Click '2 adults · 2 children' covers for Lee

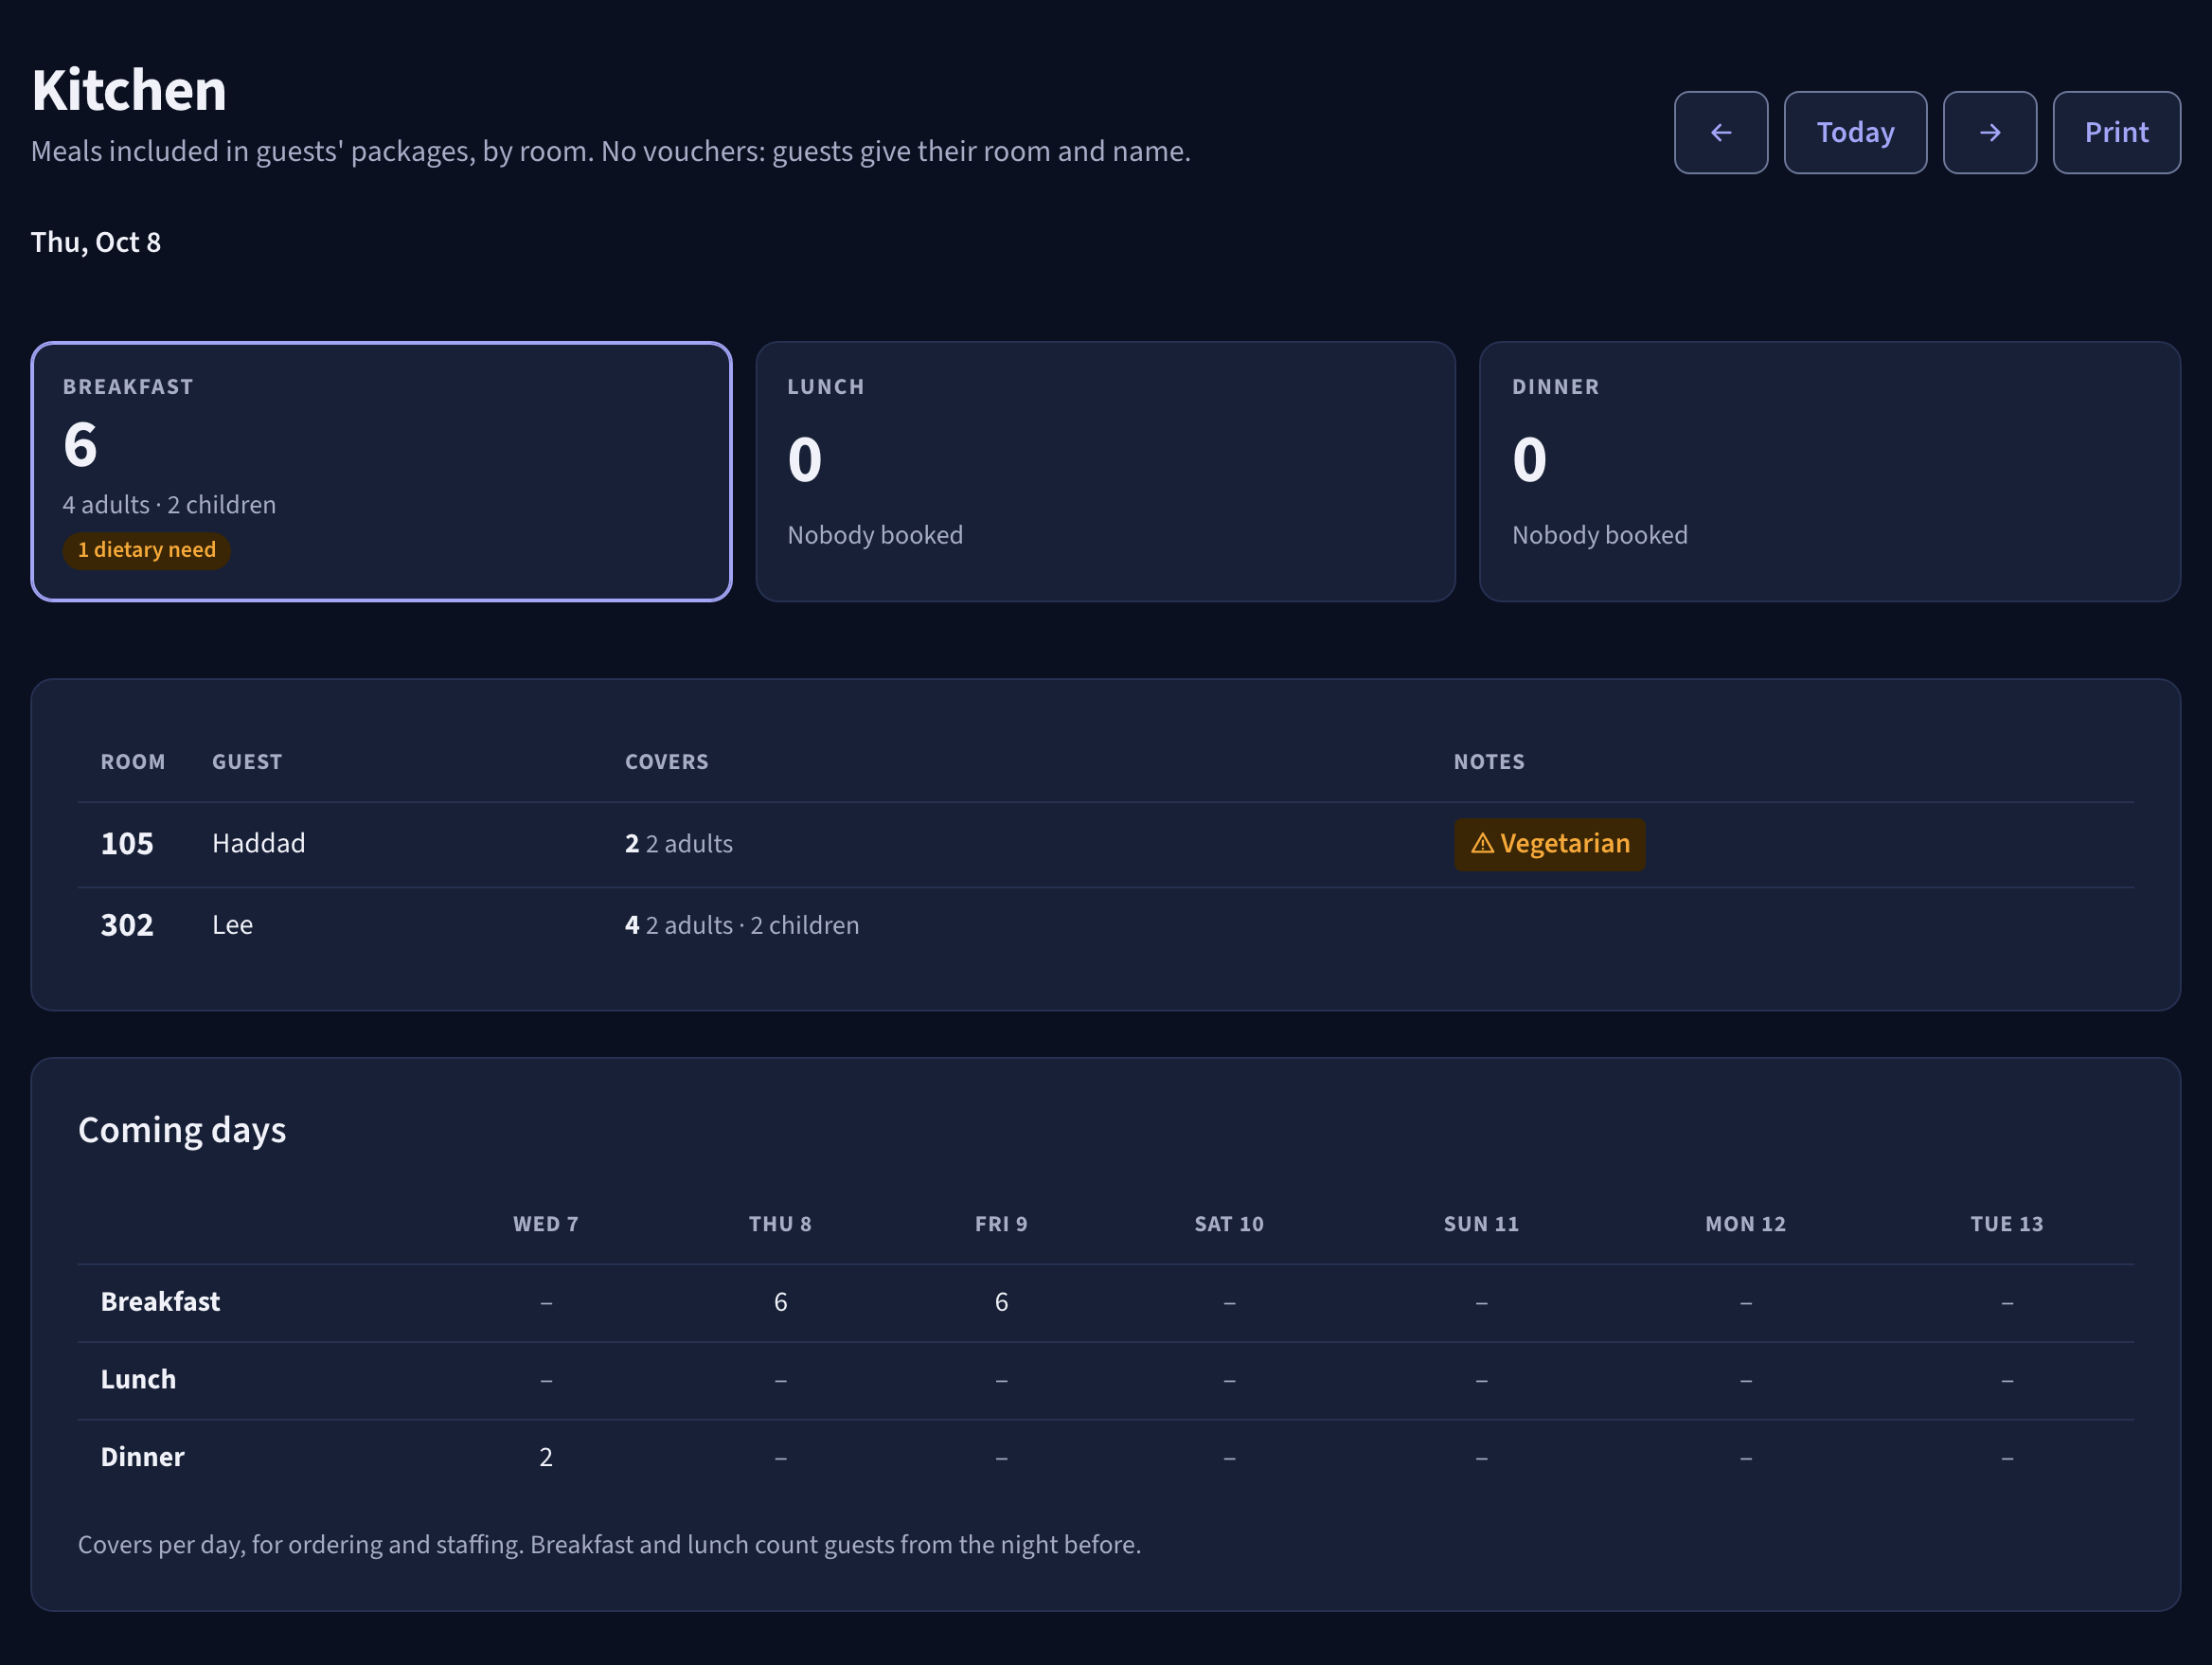[752, 925]
